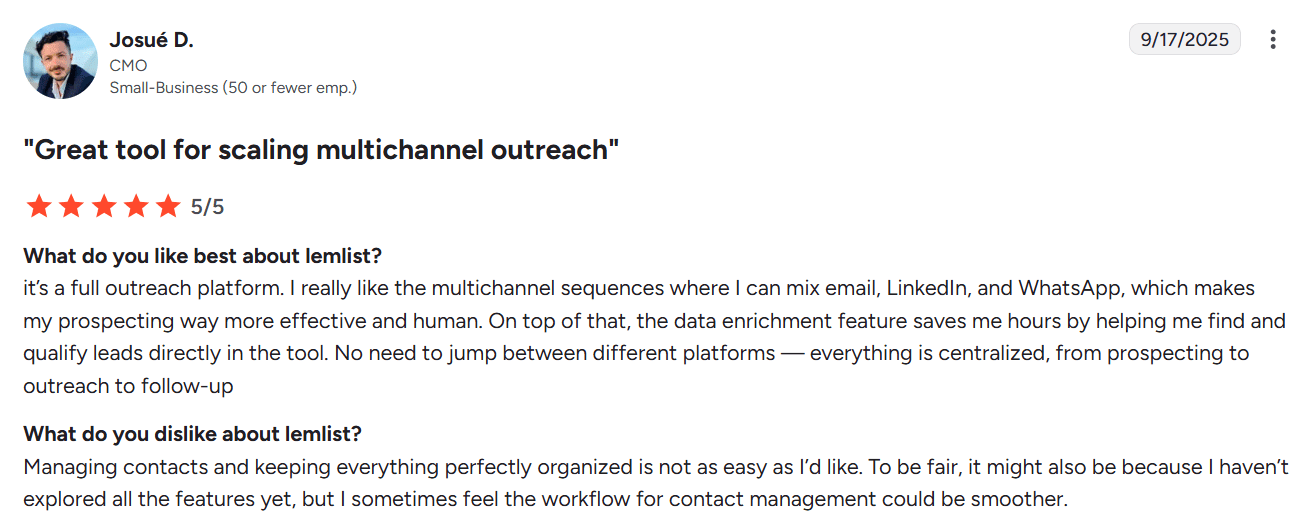Click the 9/17/2025 date badge
This screenshot has height=531, width=1312.
coord(1185,40)
